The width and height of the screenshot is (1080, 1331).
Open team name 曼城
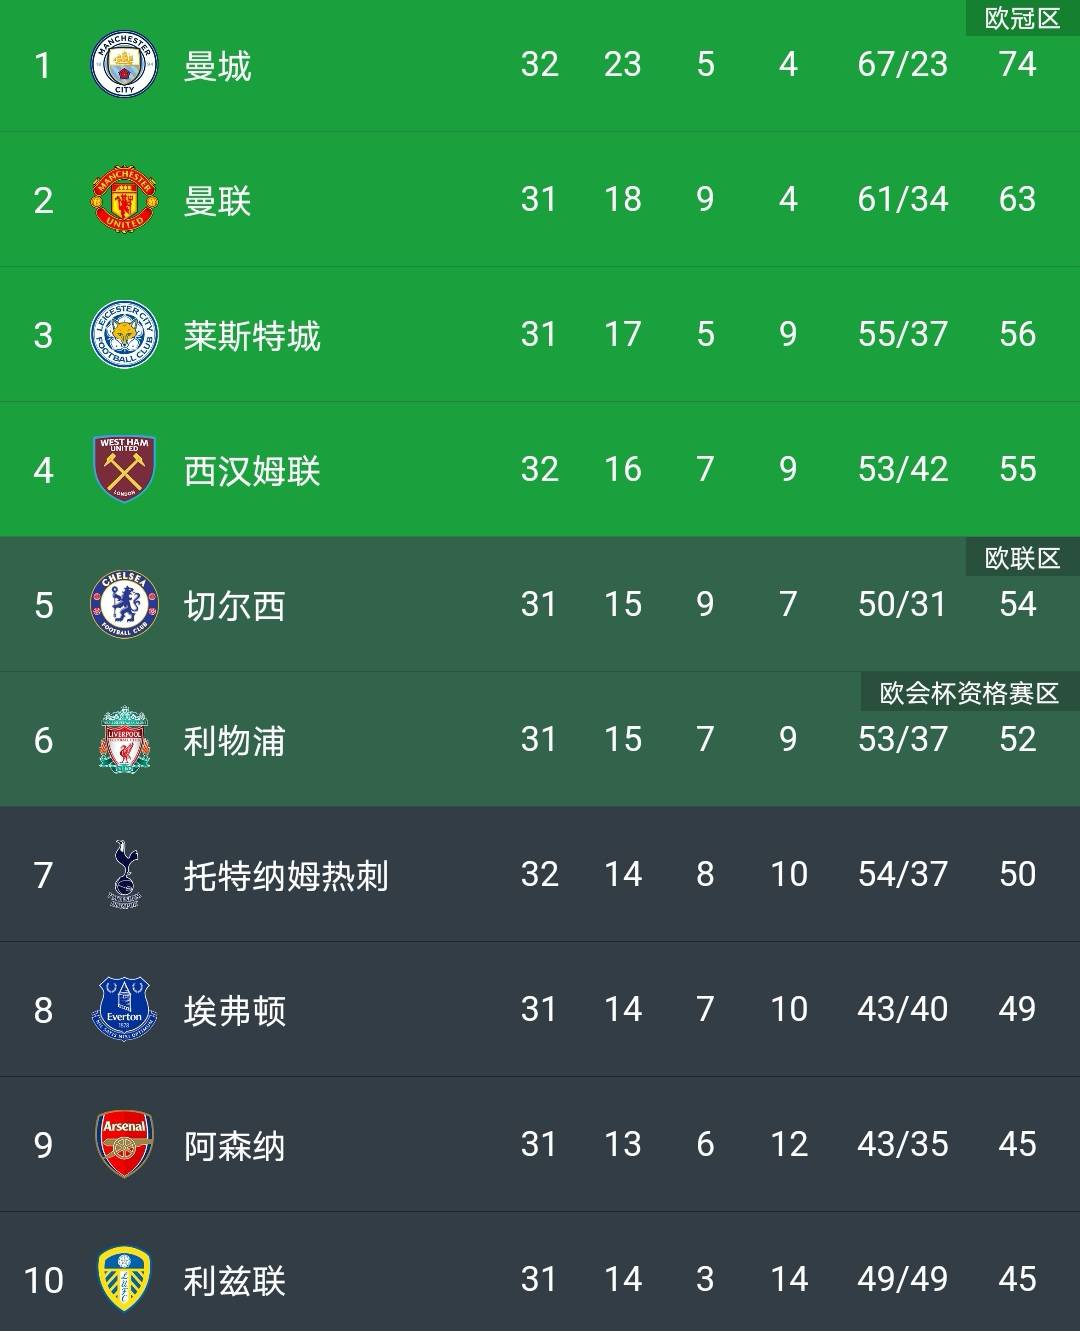(217, 66)
